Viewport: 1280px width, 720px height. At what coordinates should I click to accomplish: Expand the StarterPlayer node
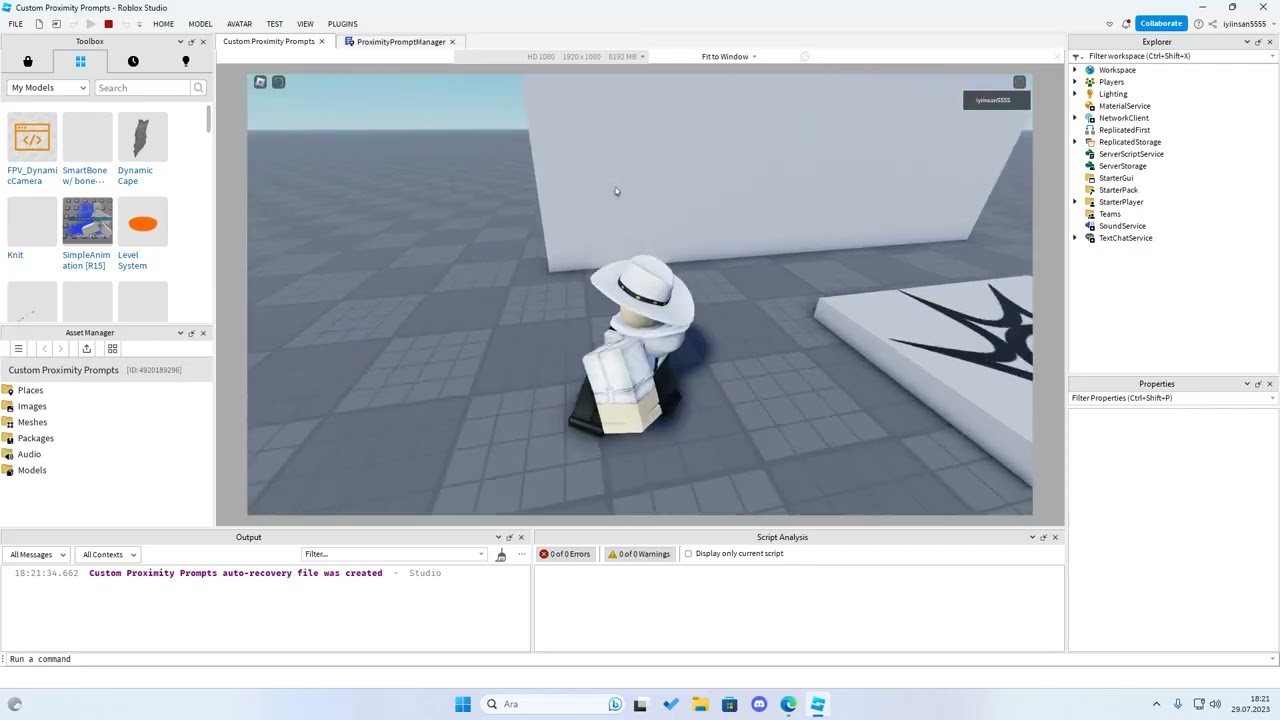tap(1075, 202)
